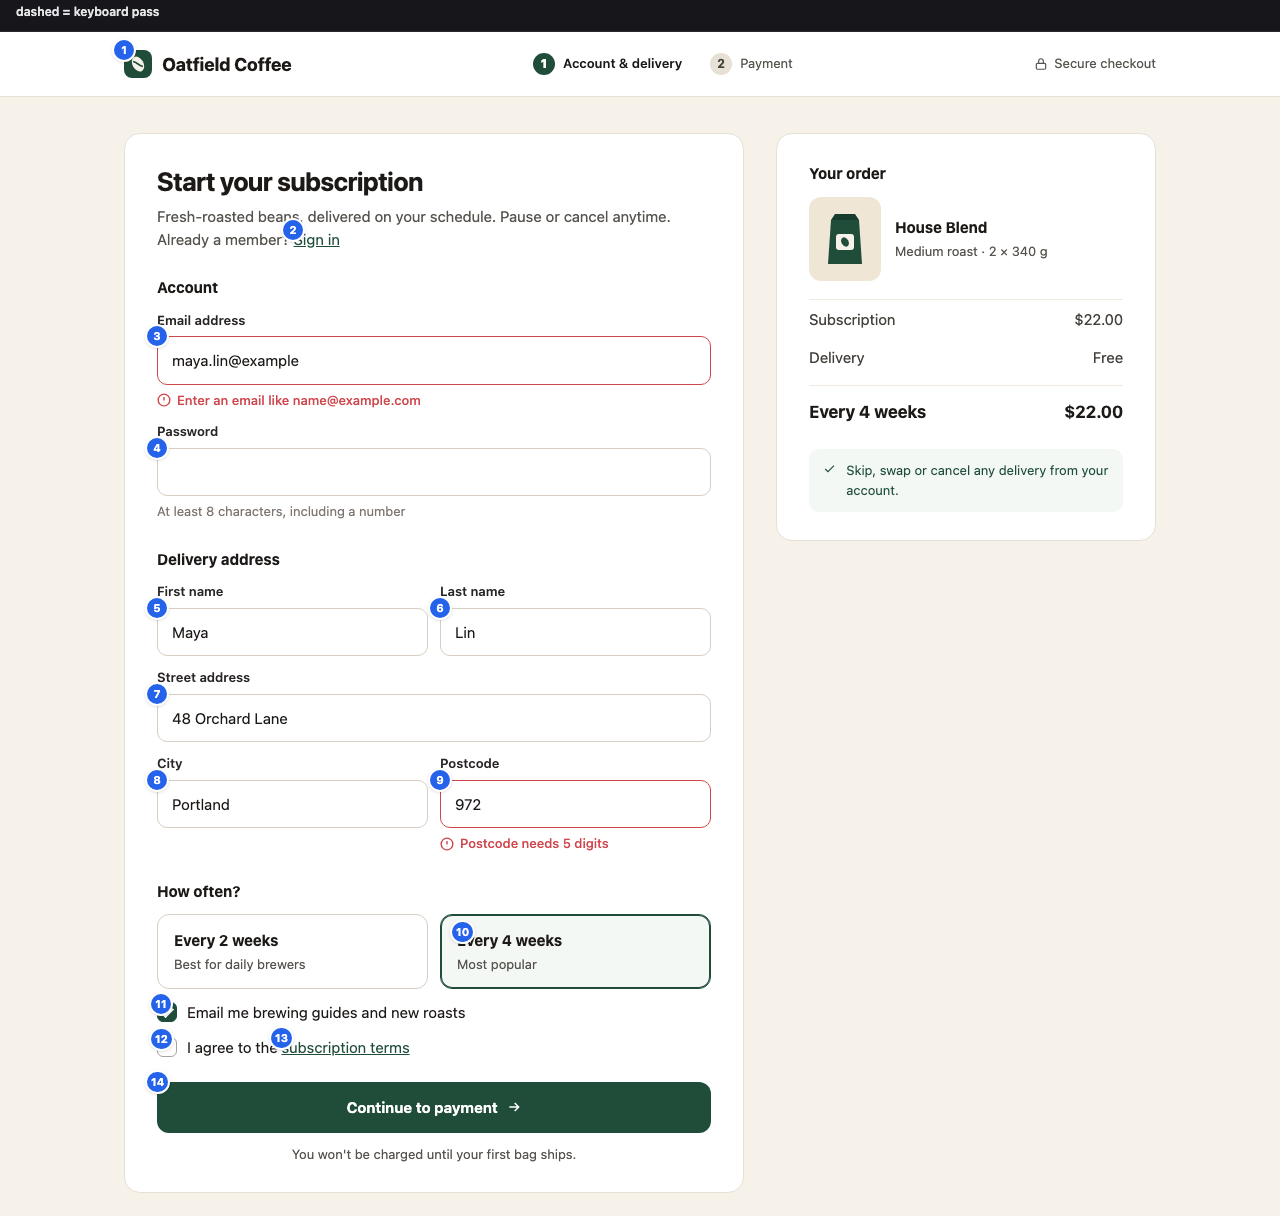This screenshot has width=1280, height=1216.
Task: Click the 'Free' delivery value
Action: pos(1108,358)
